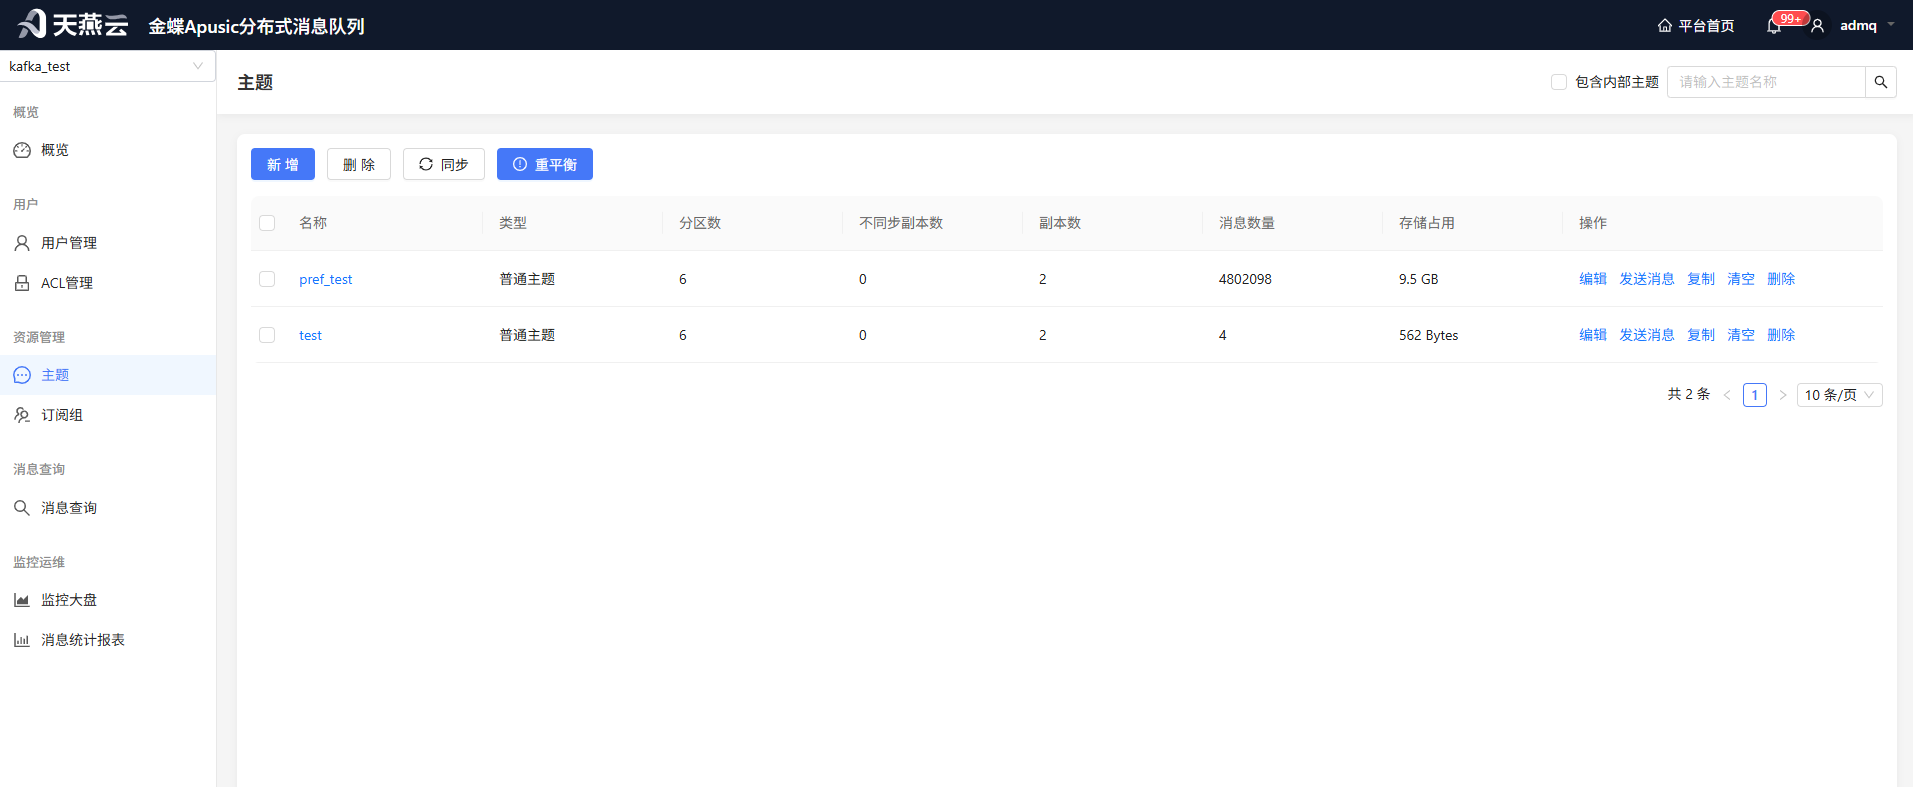Image resolution: width=1913 pixels, height=787 pixels.
Task: Check the pref_test row checkbox
Action: tap(267, 279)
